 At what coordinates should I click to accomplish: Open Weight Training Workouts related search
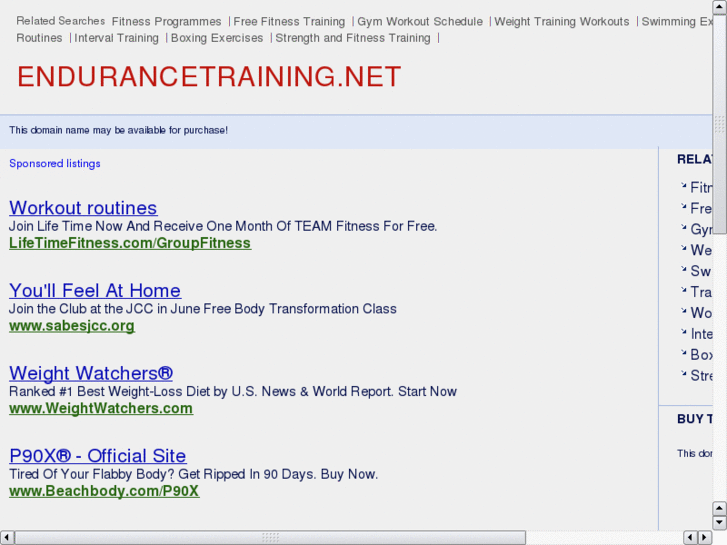coord(562,22)
